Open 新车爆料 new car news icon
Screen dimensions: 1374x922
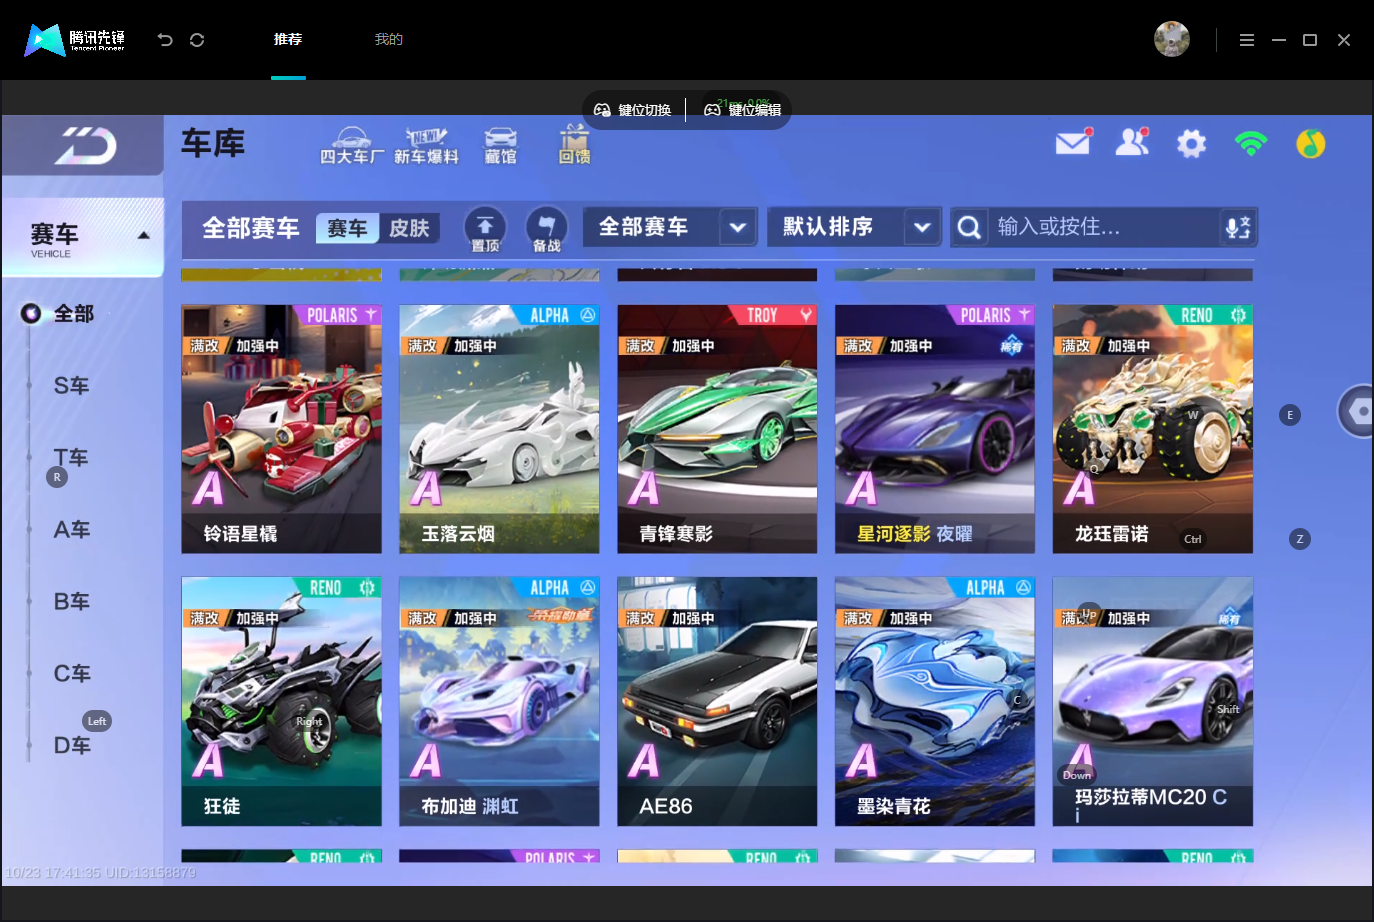click(426, 146)
